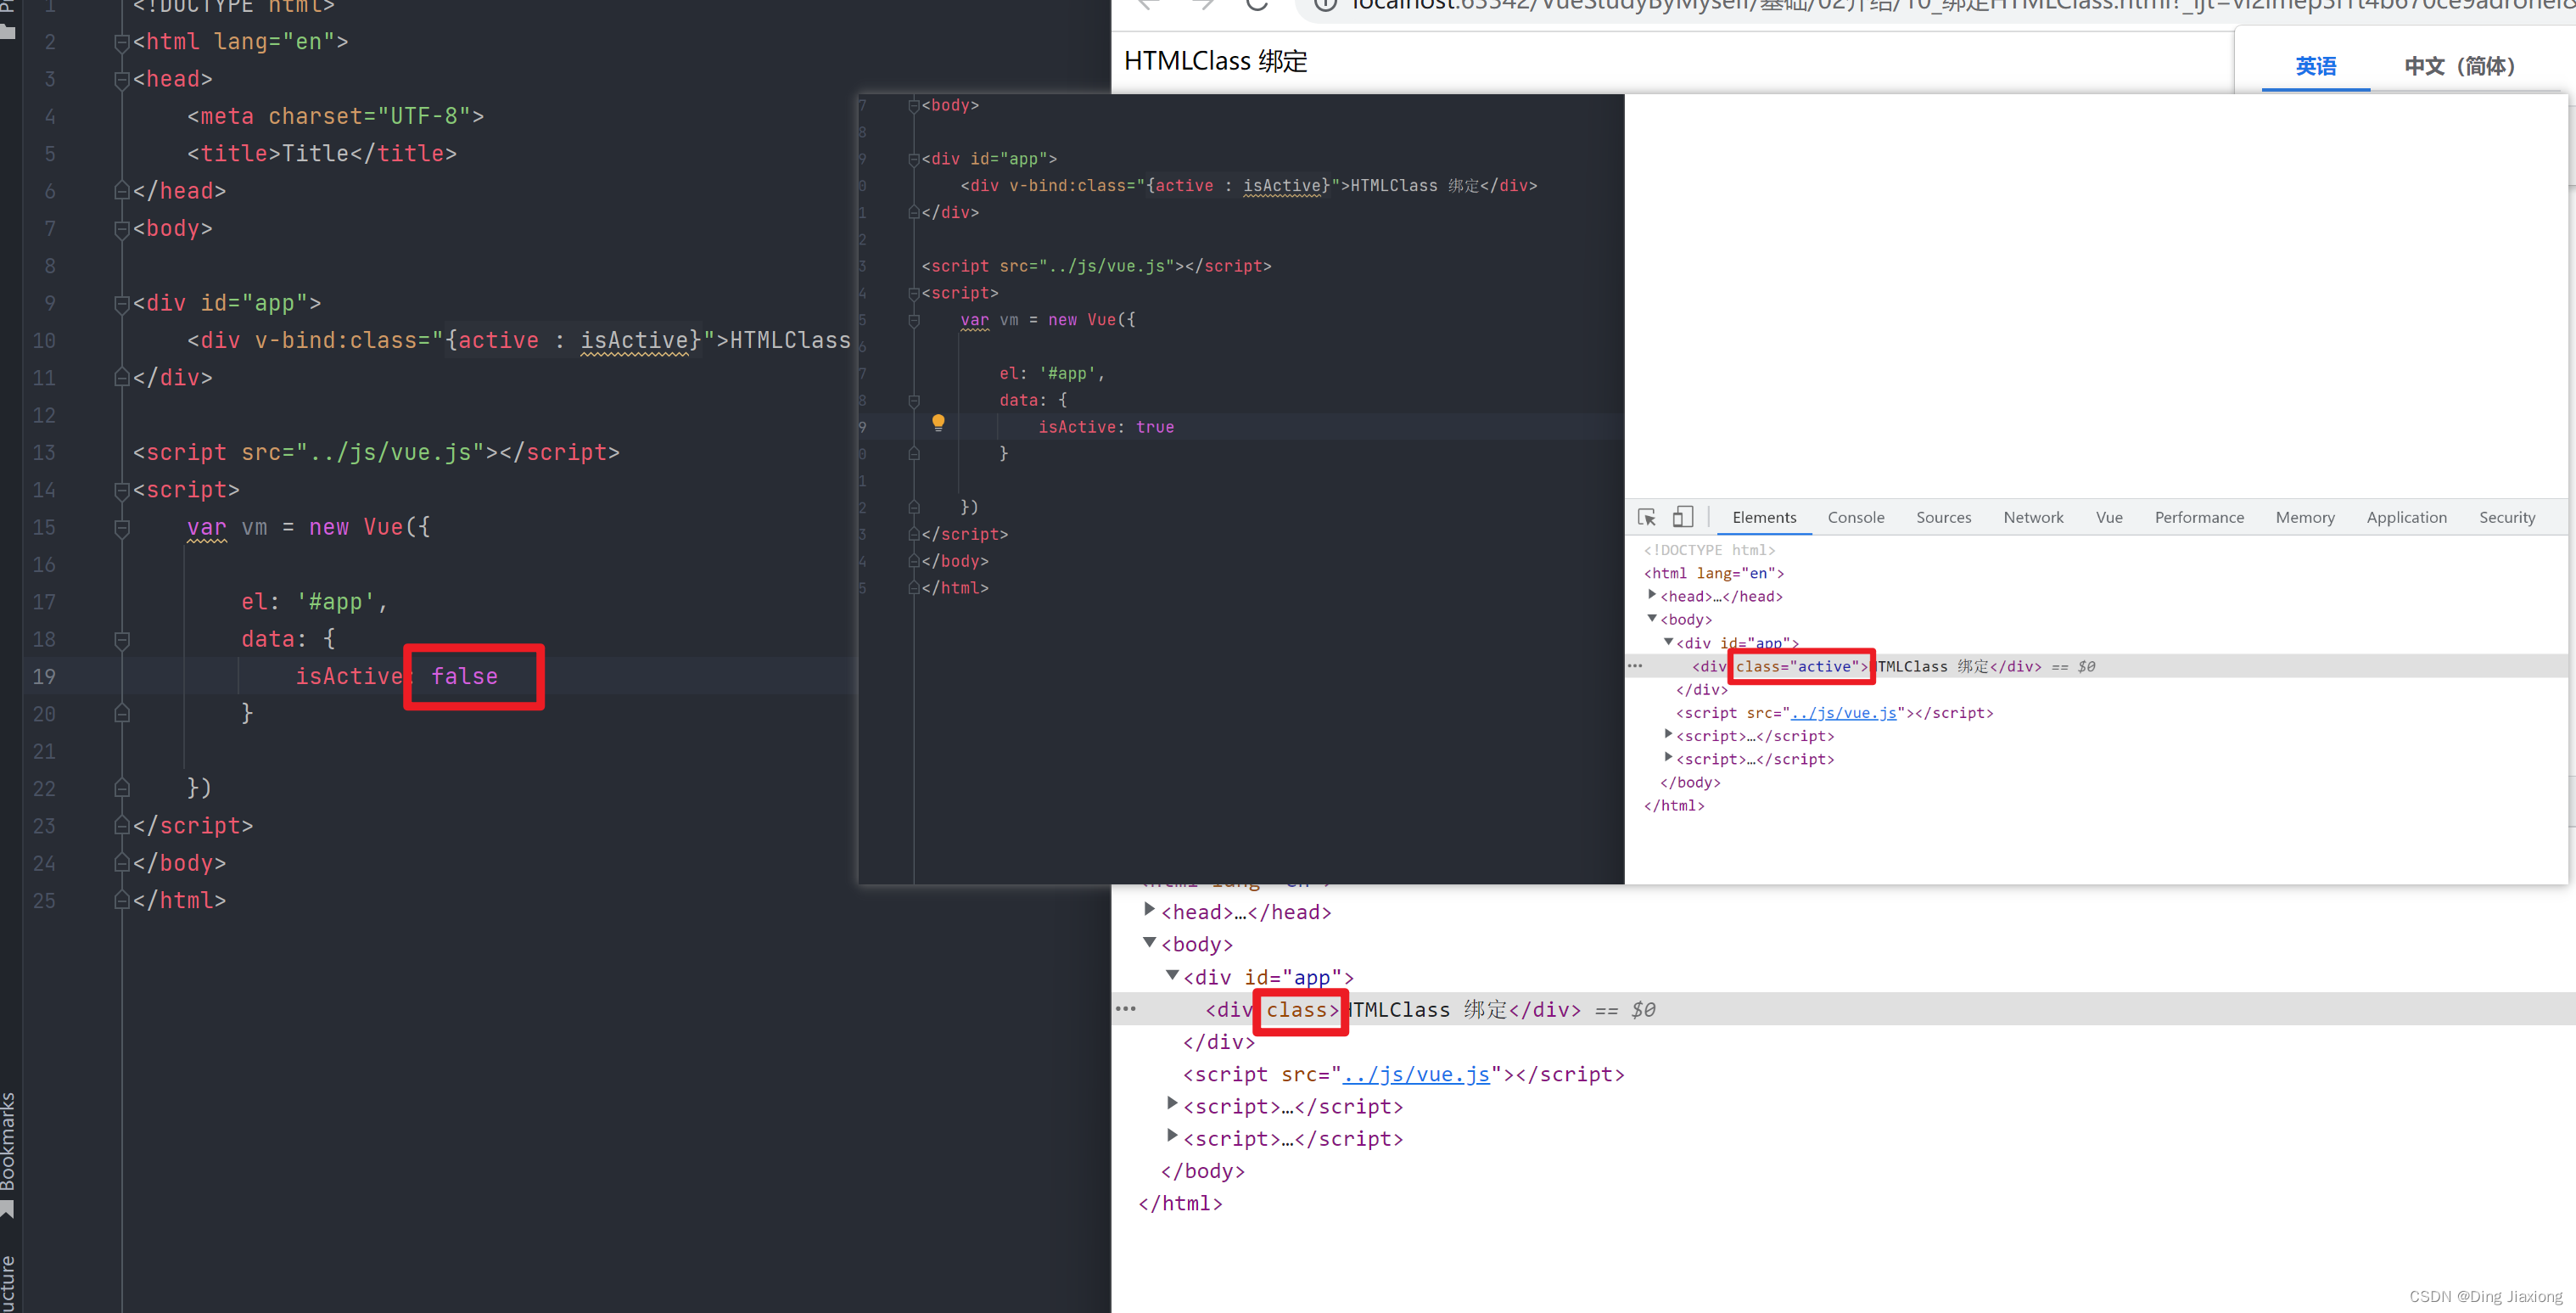Click line number 13 in the gutter
Image resolution: width=2576 pixels, height=1313 pixels.
44,452
